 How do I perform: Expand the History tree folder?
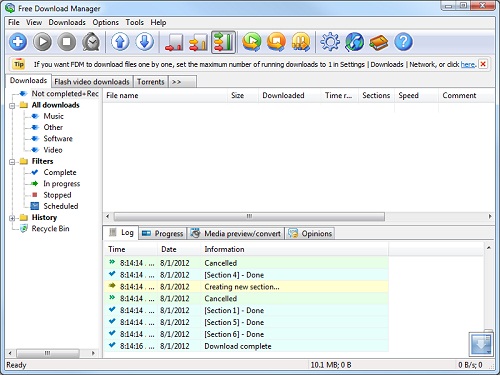pyautogui.click(x=12, y=218)
